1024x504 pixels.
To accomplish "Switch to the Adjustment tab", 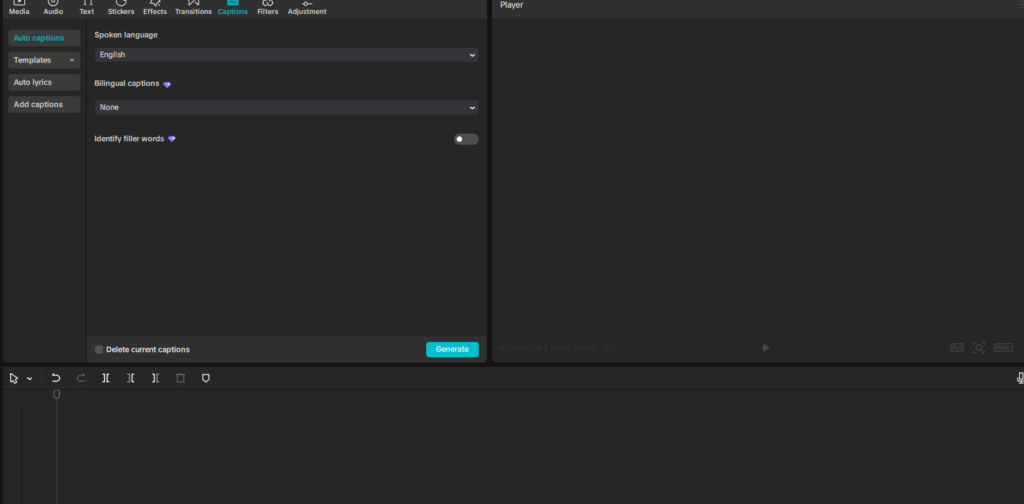I will point(306,8).
